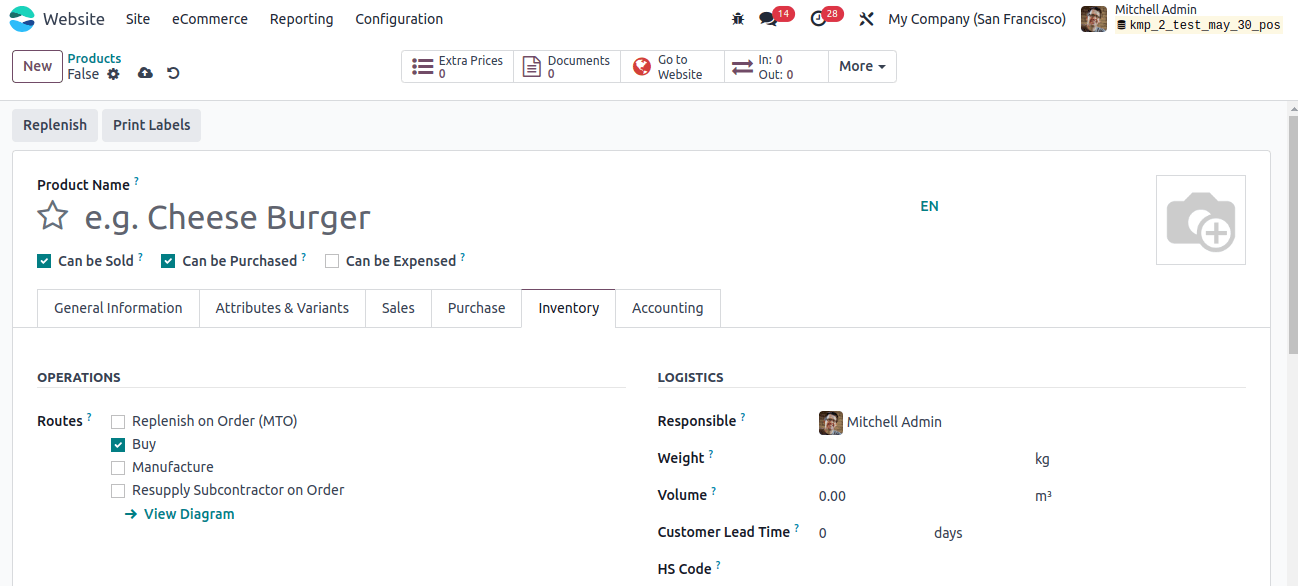
Task: Switch to Attributes & Variants tab
Action: coord(282,308)
